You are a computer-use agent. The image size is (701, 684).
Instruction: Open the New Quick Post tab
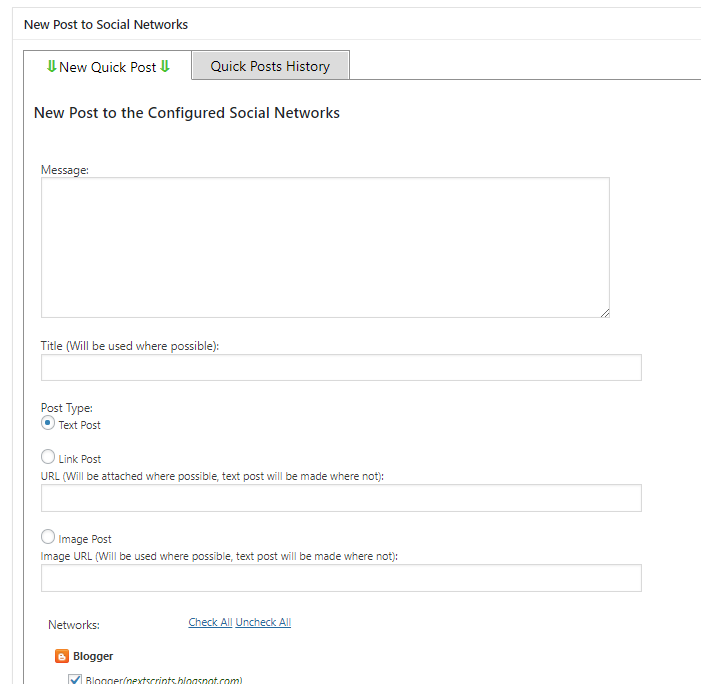pos(108,67)
